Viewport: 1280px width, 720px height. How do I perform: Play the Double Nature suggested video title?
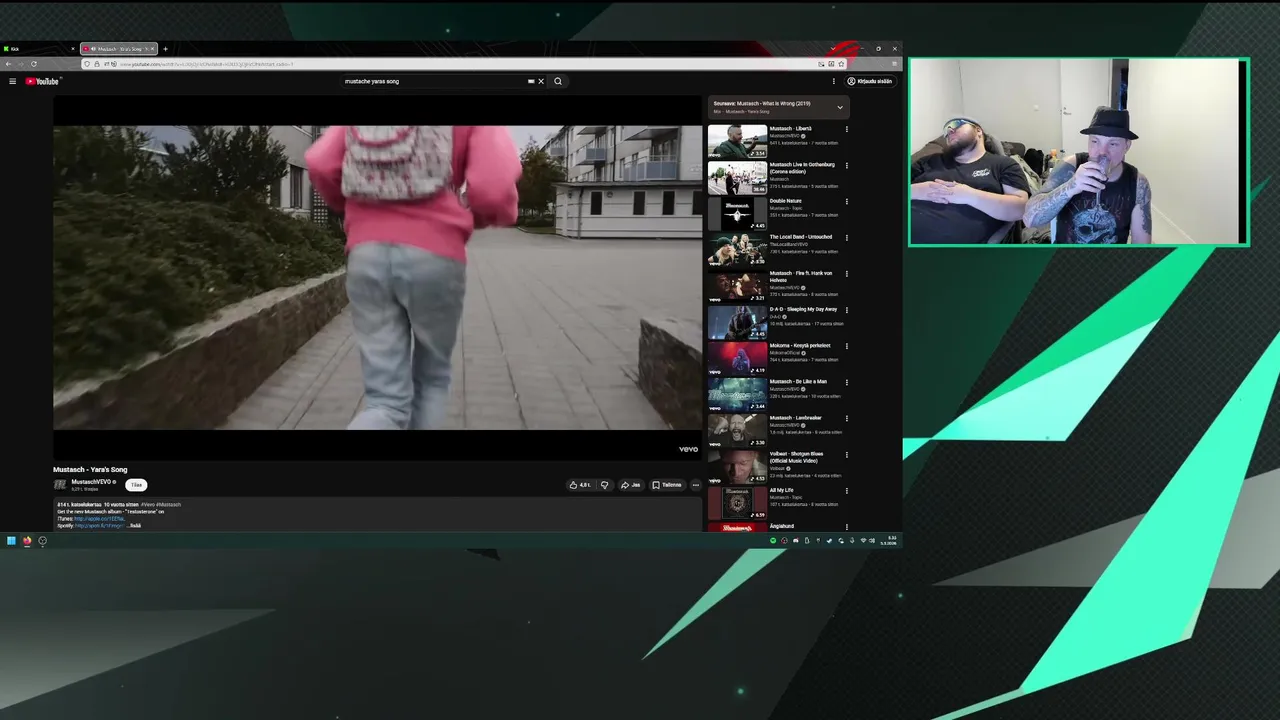coord(786,201)
